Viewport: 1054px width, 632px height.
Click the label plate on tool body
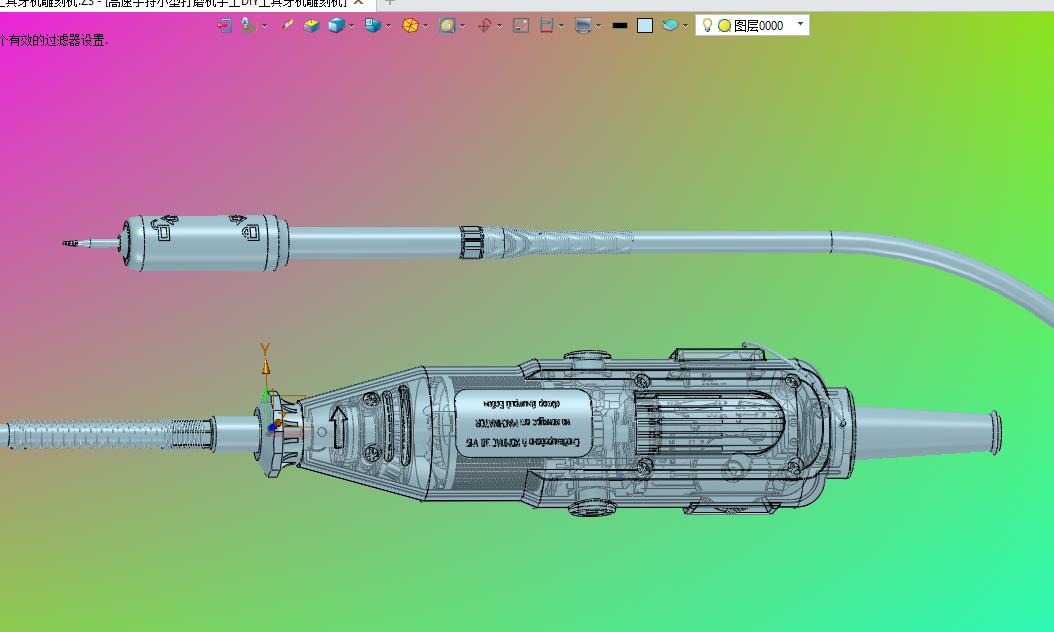523,422
